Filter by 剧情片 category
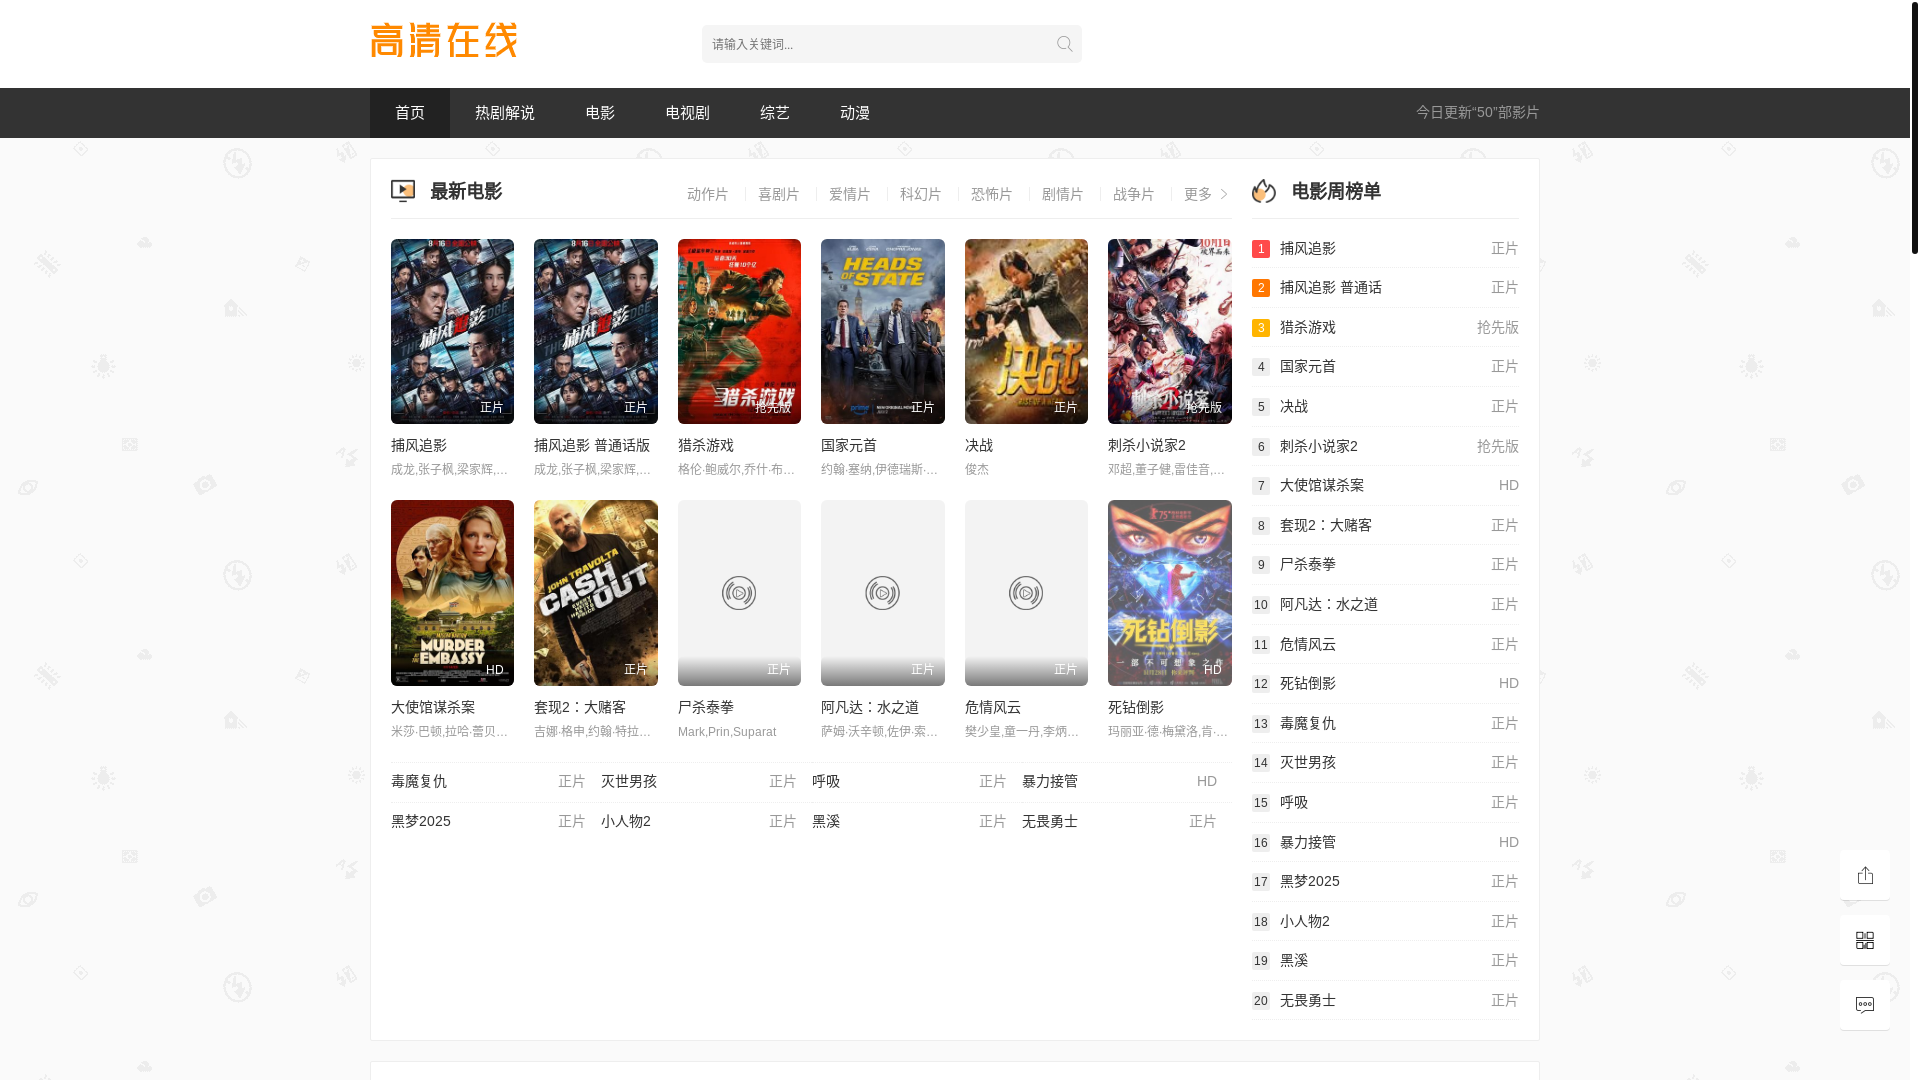 (1063, 194)
